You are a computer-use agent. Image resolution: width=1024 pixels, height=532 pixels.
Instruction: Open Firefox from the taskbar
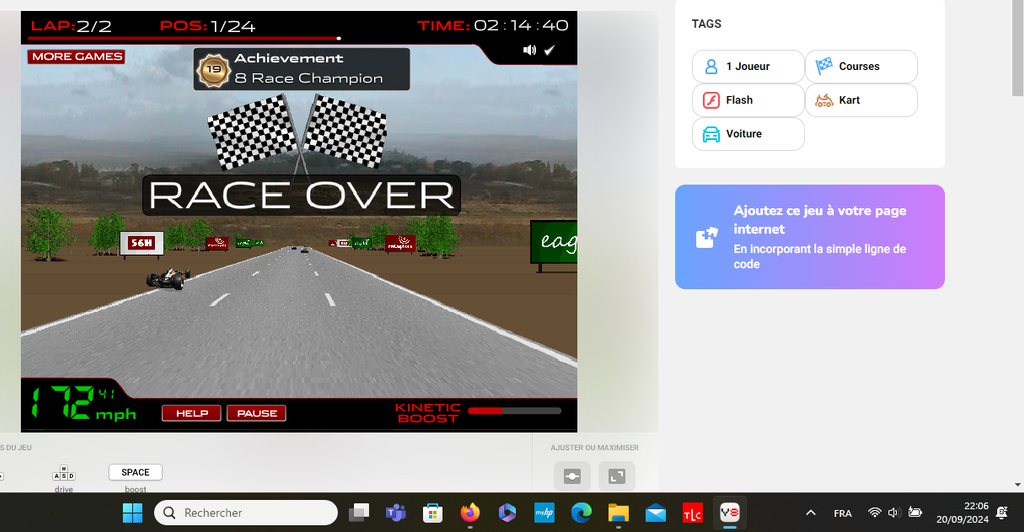470,513
